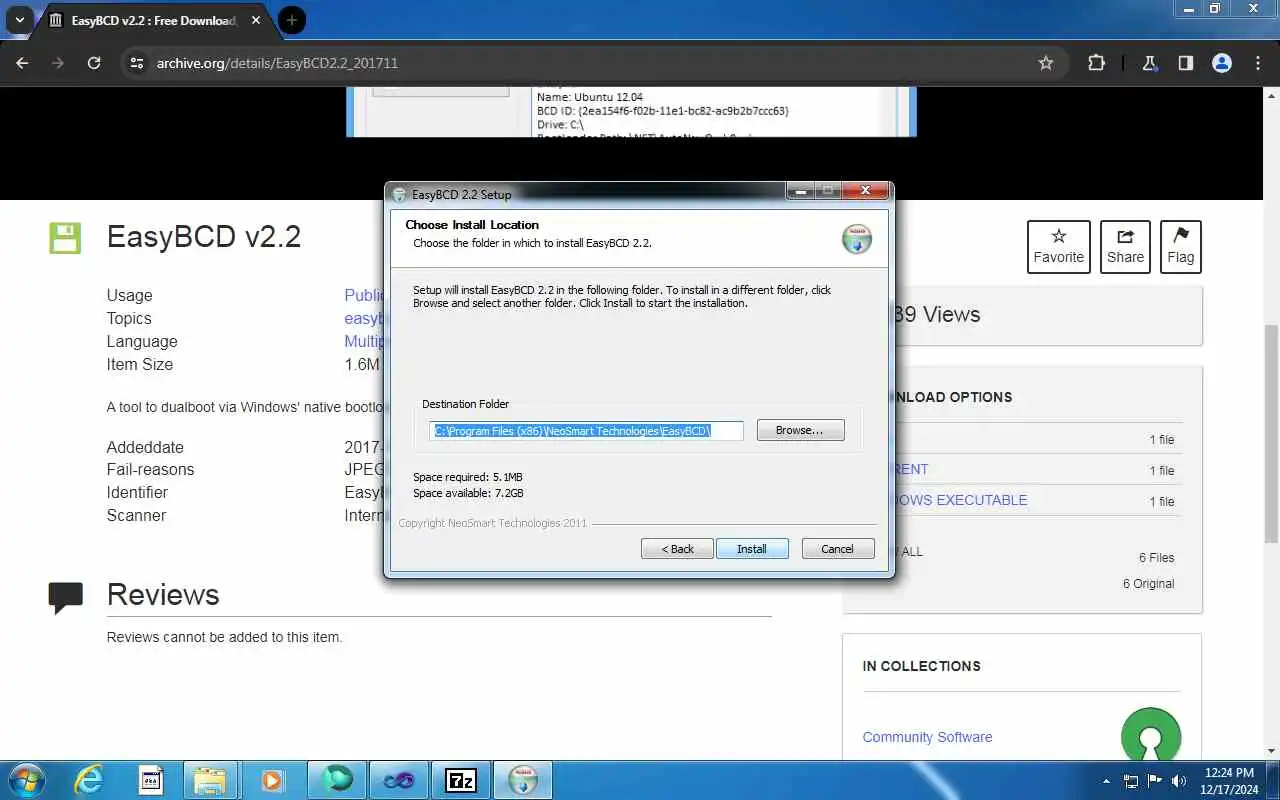This screenshot has height=800, width=1280.
Task: Click the Destination Folder path field
Action: click(586, 431)
